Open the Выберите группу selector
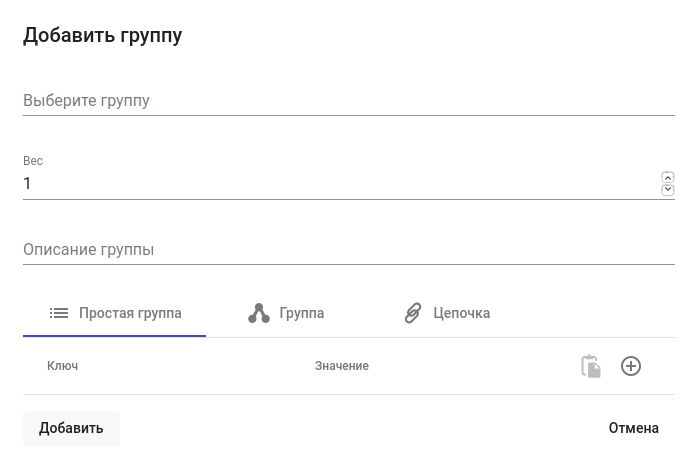The image size is (694, 456). pos(348,101)
